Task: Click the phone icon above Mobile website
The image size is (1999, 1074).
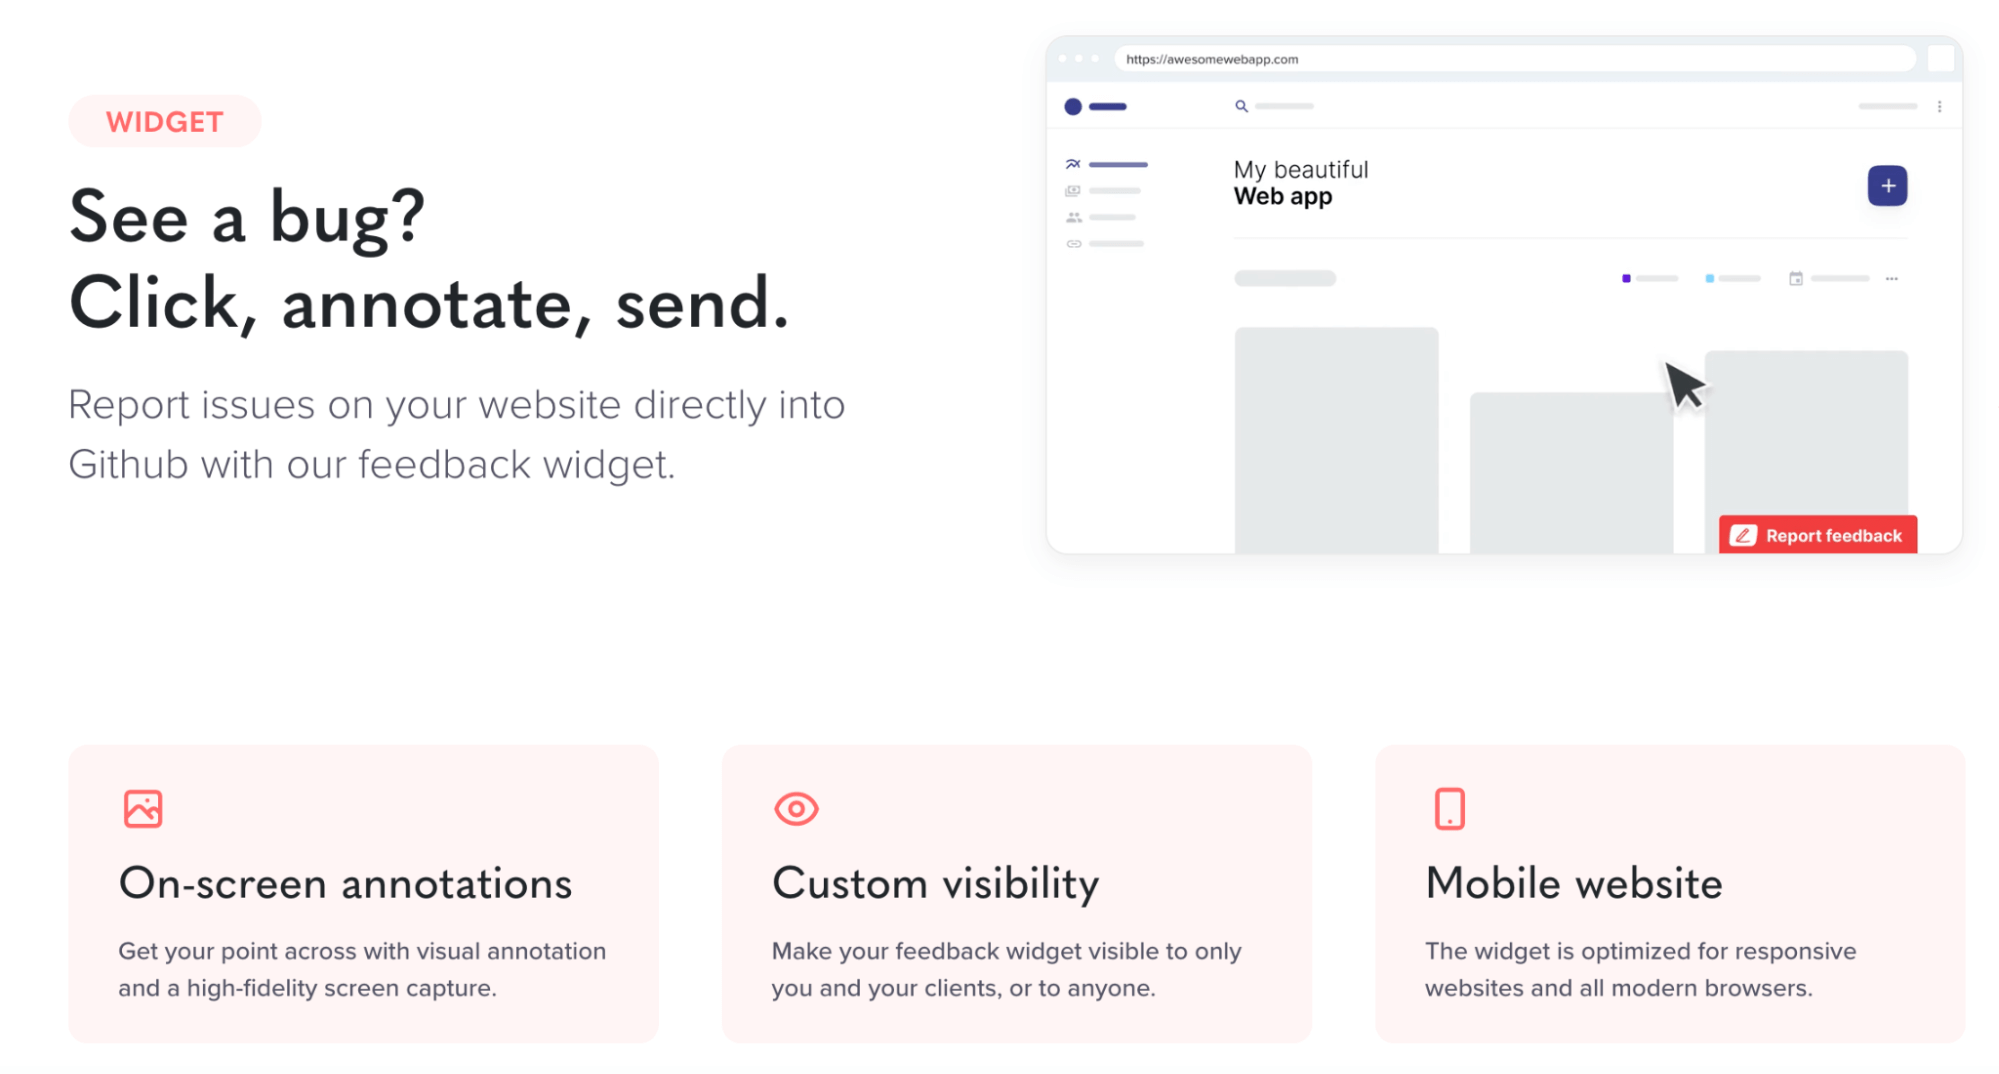Action: point(1449,808)
